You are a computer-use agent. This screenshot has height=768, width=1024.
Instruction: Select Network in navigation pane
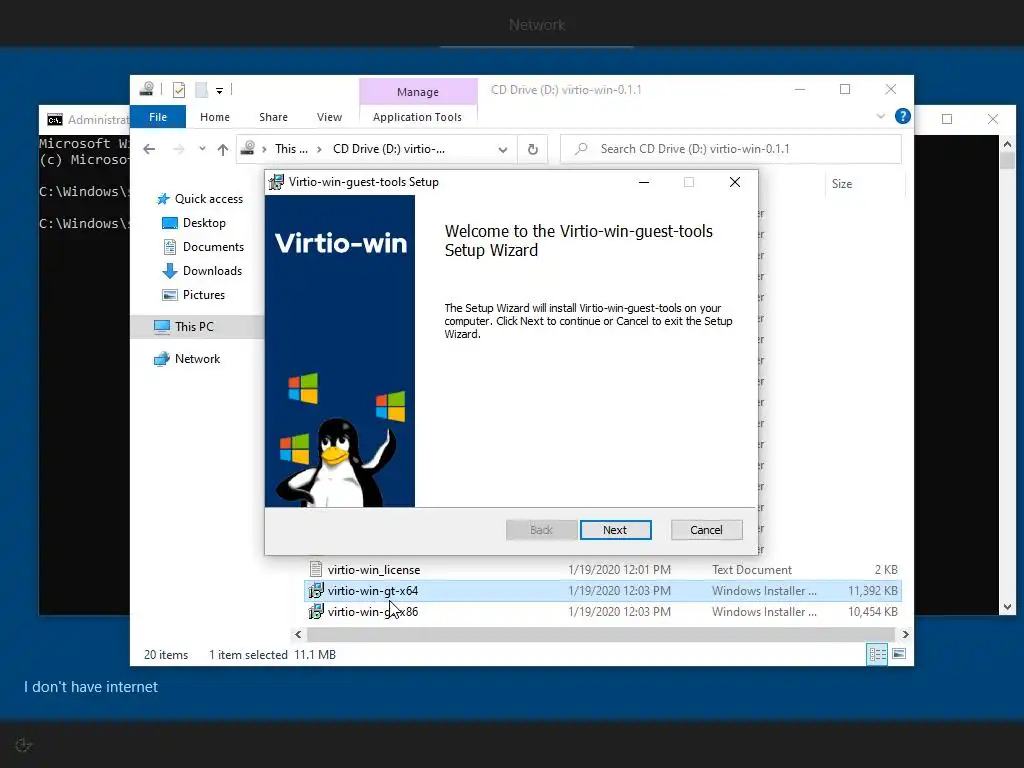[x=197, y=359]
